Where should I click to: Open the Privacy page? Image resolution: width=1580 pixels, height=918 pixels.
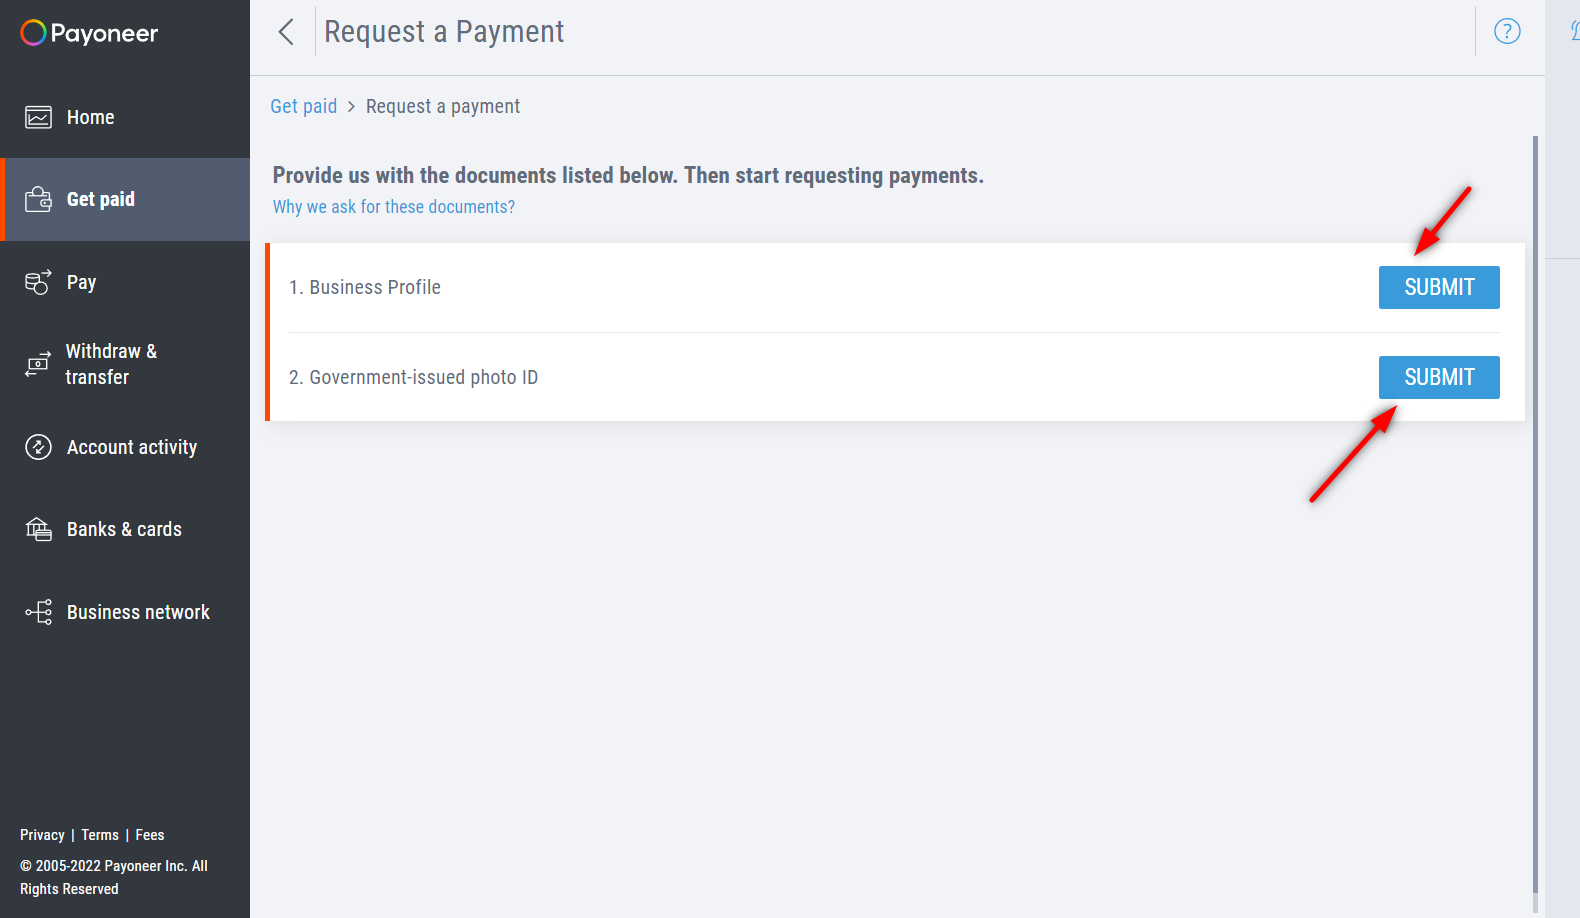click(x=42, y=834)
